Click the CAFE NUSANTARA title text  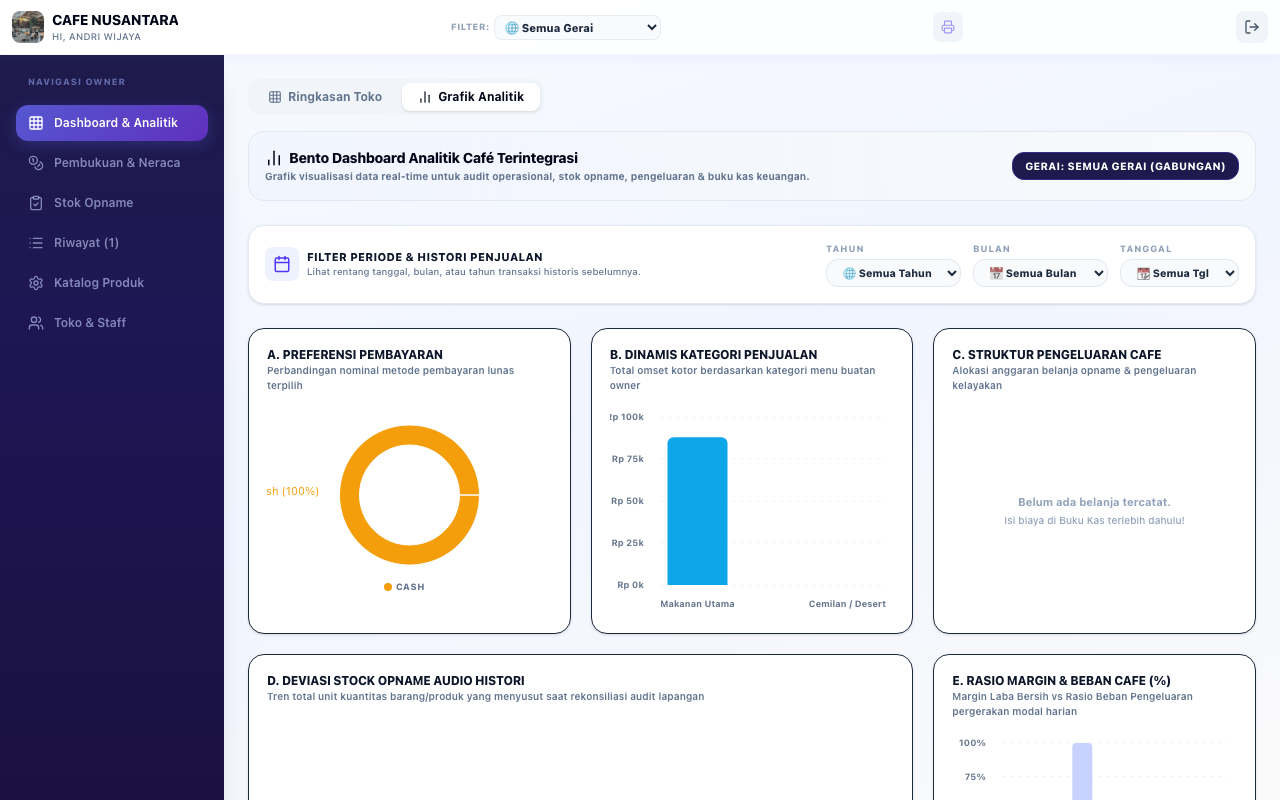(x=115, y=20)
